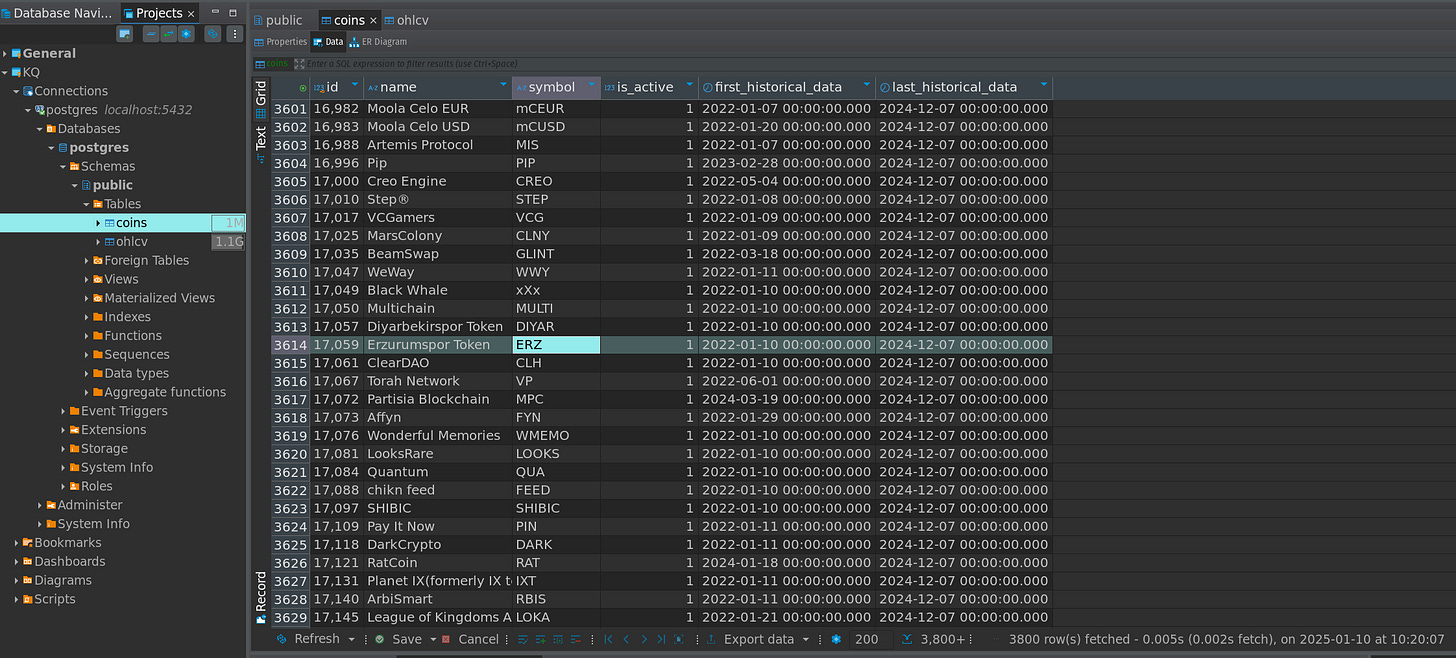This screenshot has height=658, width=1456.
Task: Click the Record panel toggle icon
Action: [261, 598]
